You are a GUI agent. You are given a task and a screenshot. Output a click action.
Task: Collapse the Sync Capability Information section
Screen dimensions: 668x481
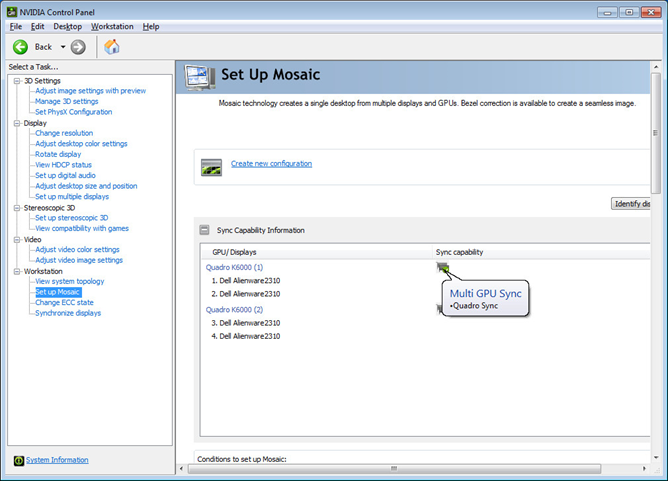point(205,230)
